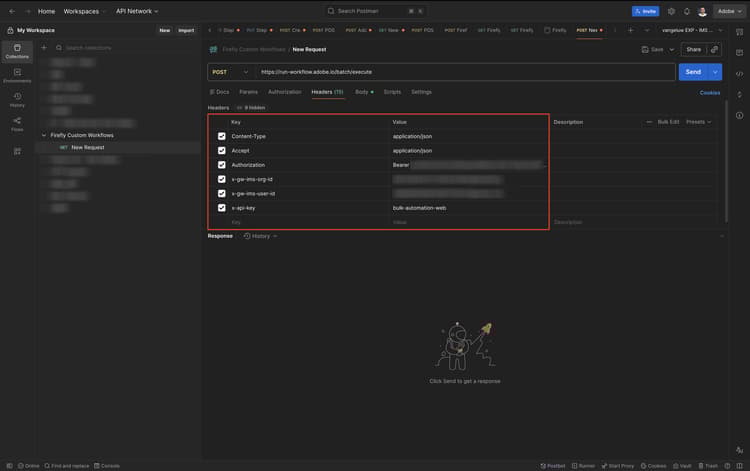Open the Cookies link

[710, 93]
